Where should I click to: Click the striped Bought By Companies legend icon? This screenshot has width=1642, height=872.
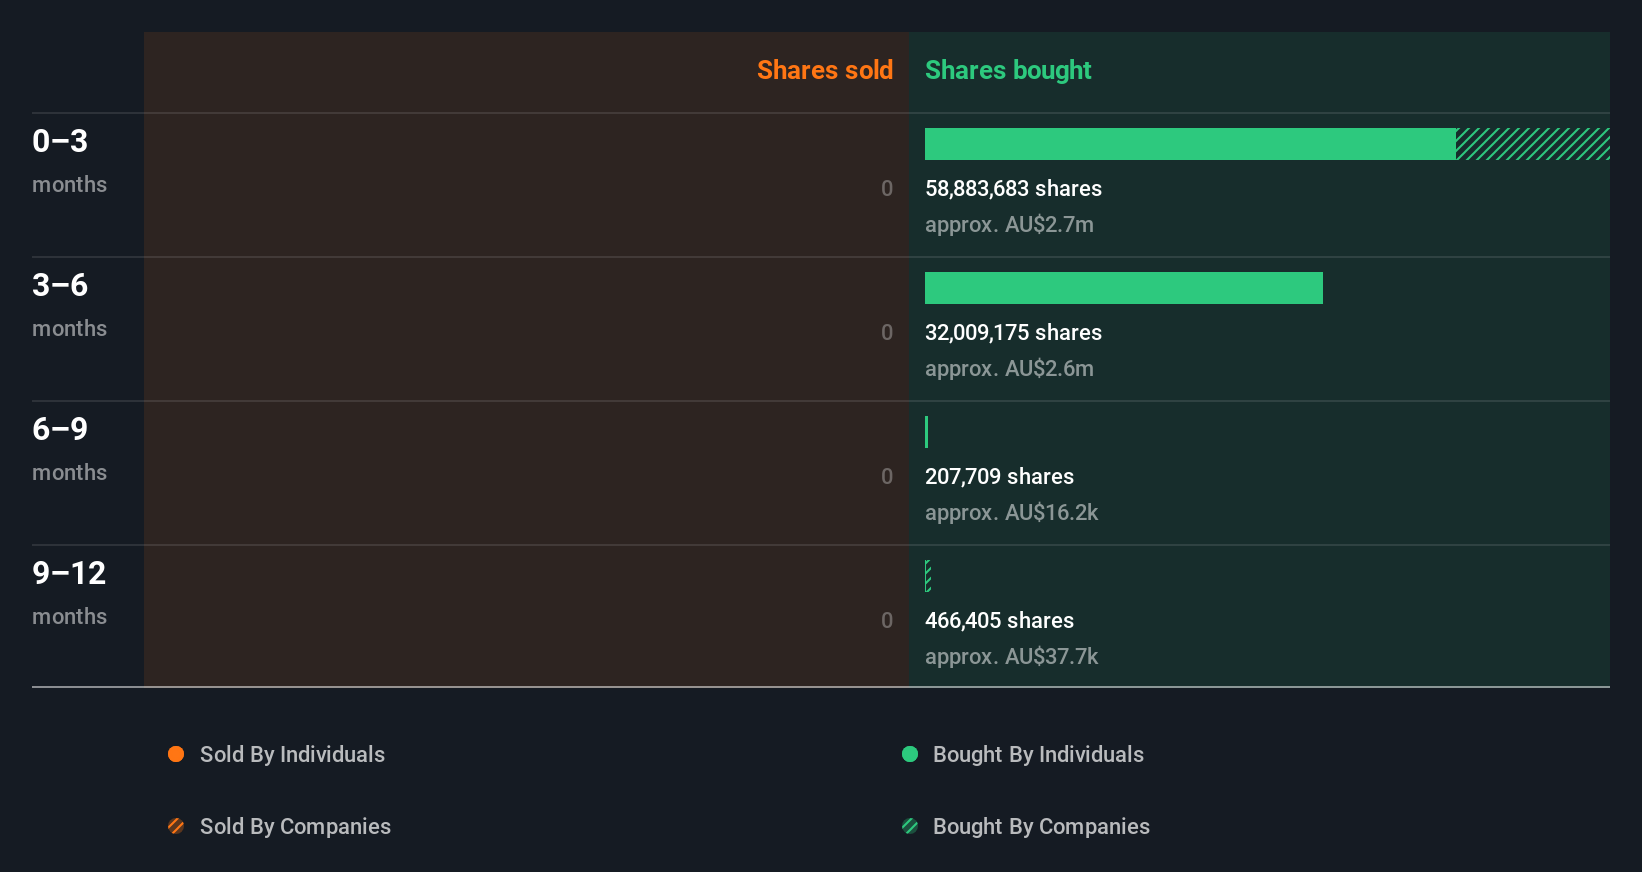(x=910, y=826)
